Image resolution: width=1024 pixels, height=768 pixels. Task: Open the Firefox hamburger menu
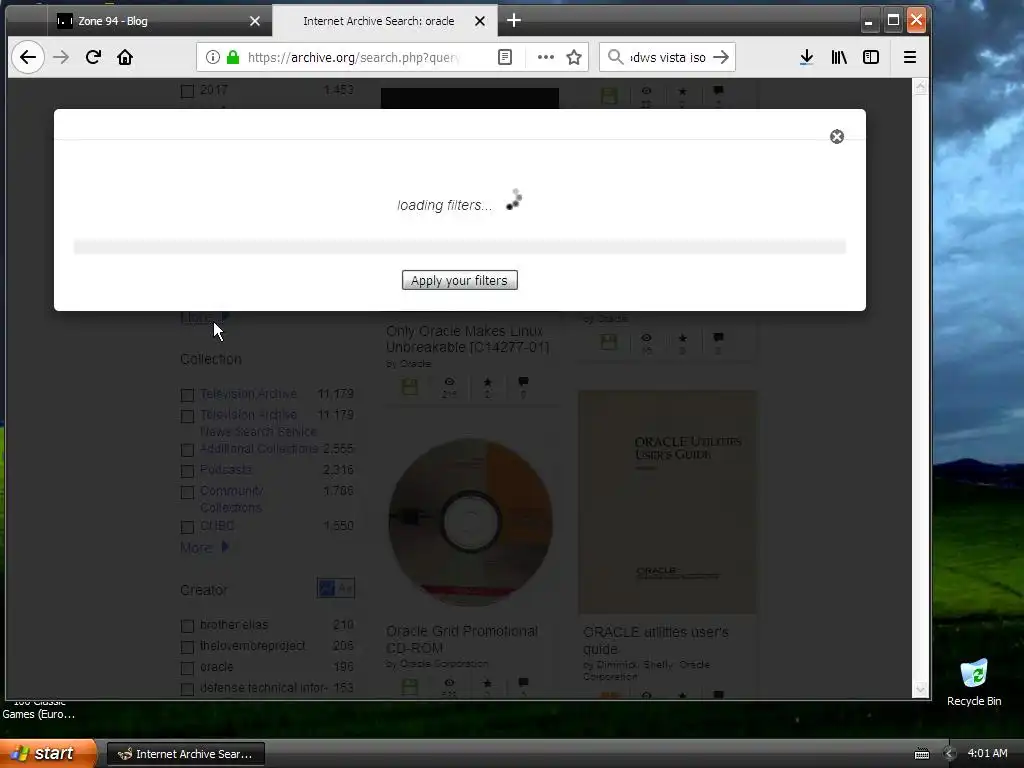point(909,57)
